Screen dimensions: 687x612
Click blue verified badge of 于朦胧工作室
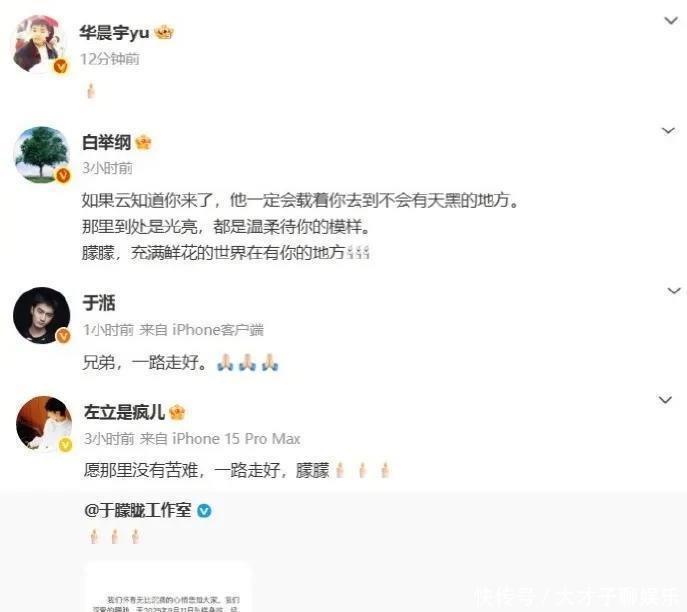pos(204,511)
